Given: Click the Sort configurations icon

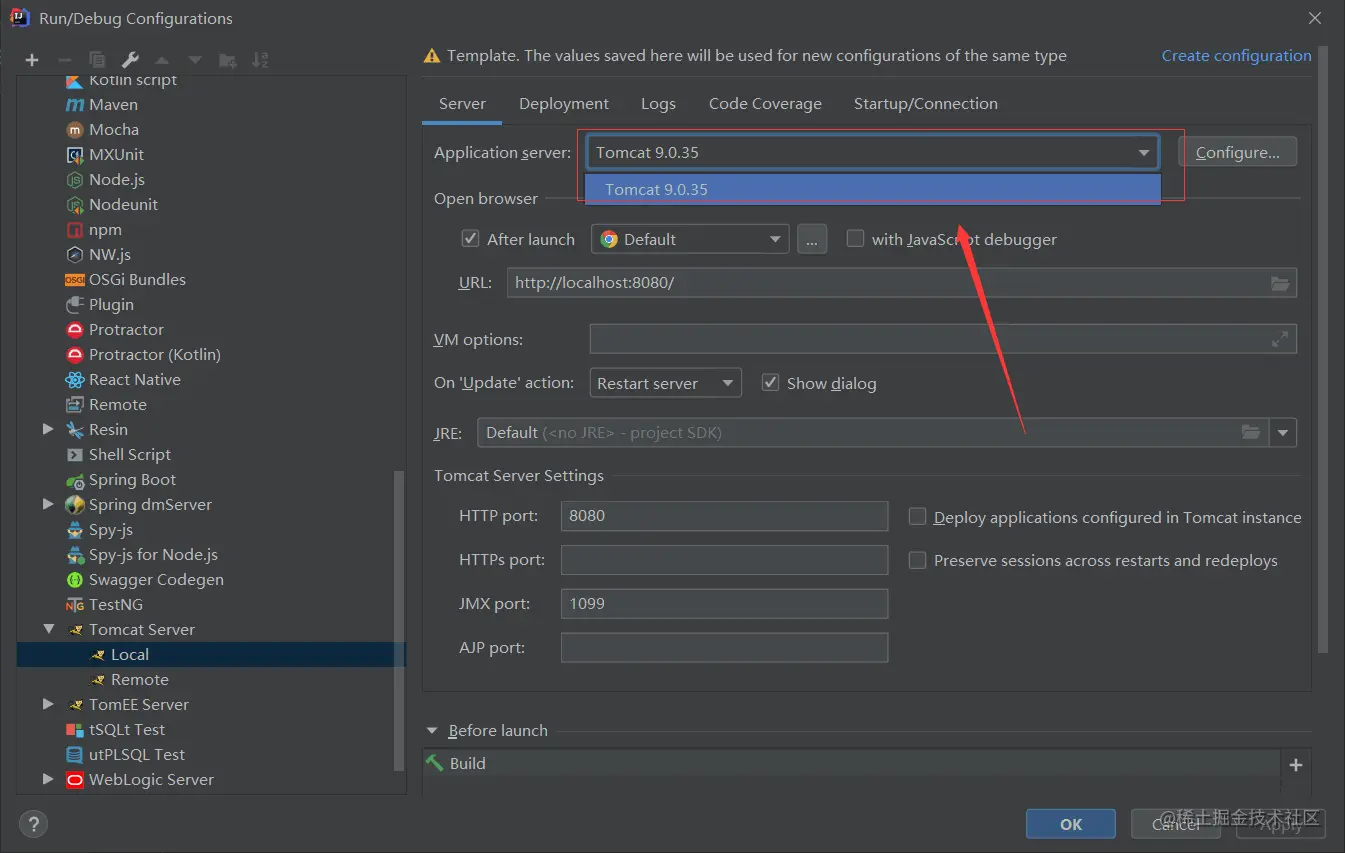Looking at the screenshot, I should [x=260, y=60].
